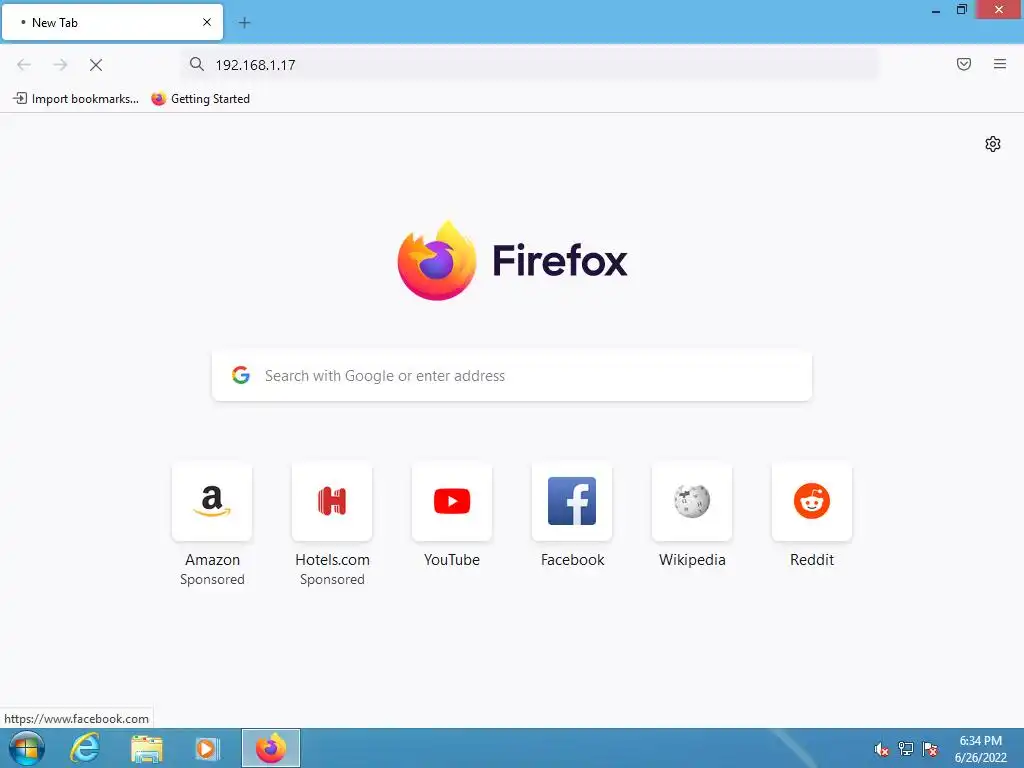
Task: Open Windows Explorer from the taskbar
Action: point(147,748)
